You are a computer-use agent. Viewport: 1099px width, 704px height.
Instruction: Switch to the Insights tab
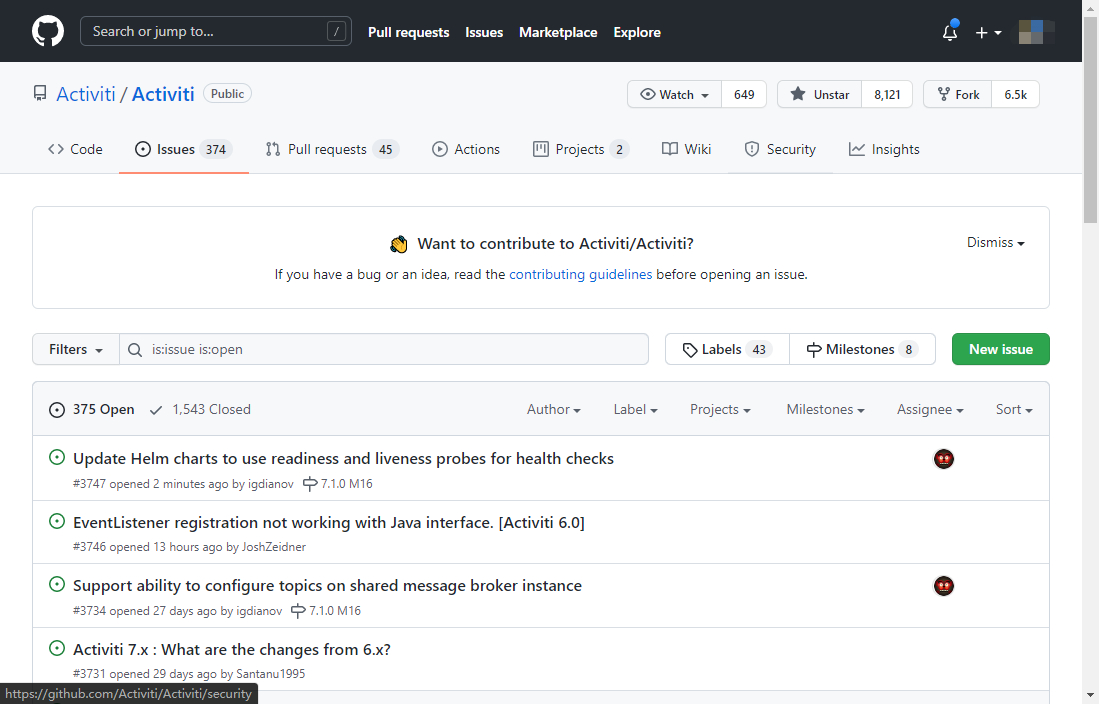point(884,149)
